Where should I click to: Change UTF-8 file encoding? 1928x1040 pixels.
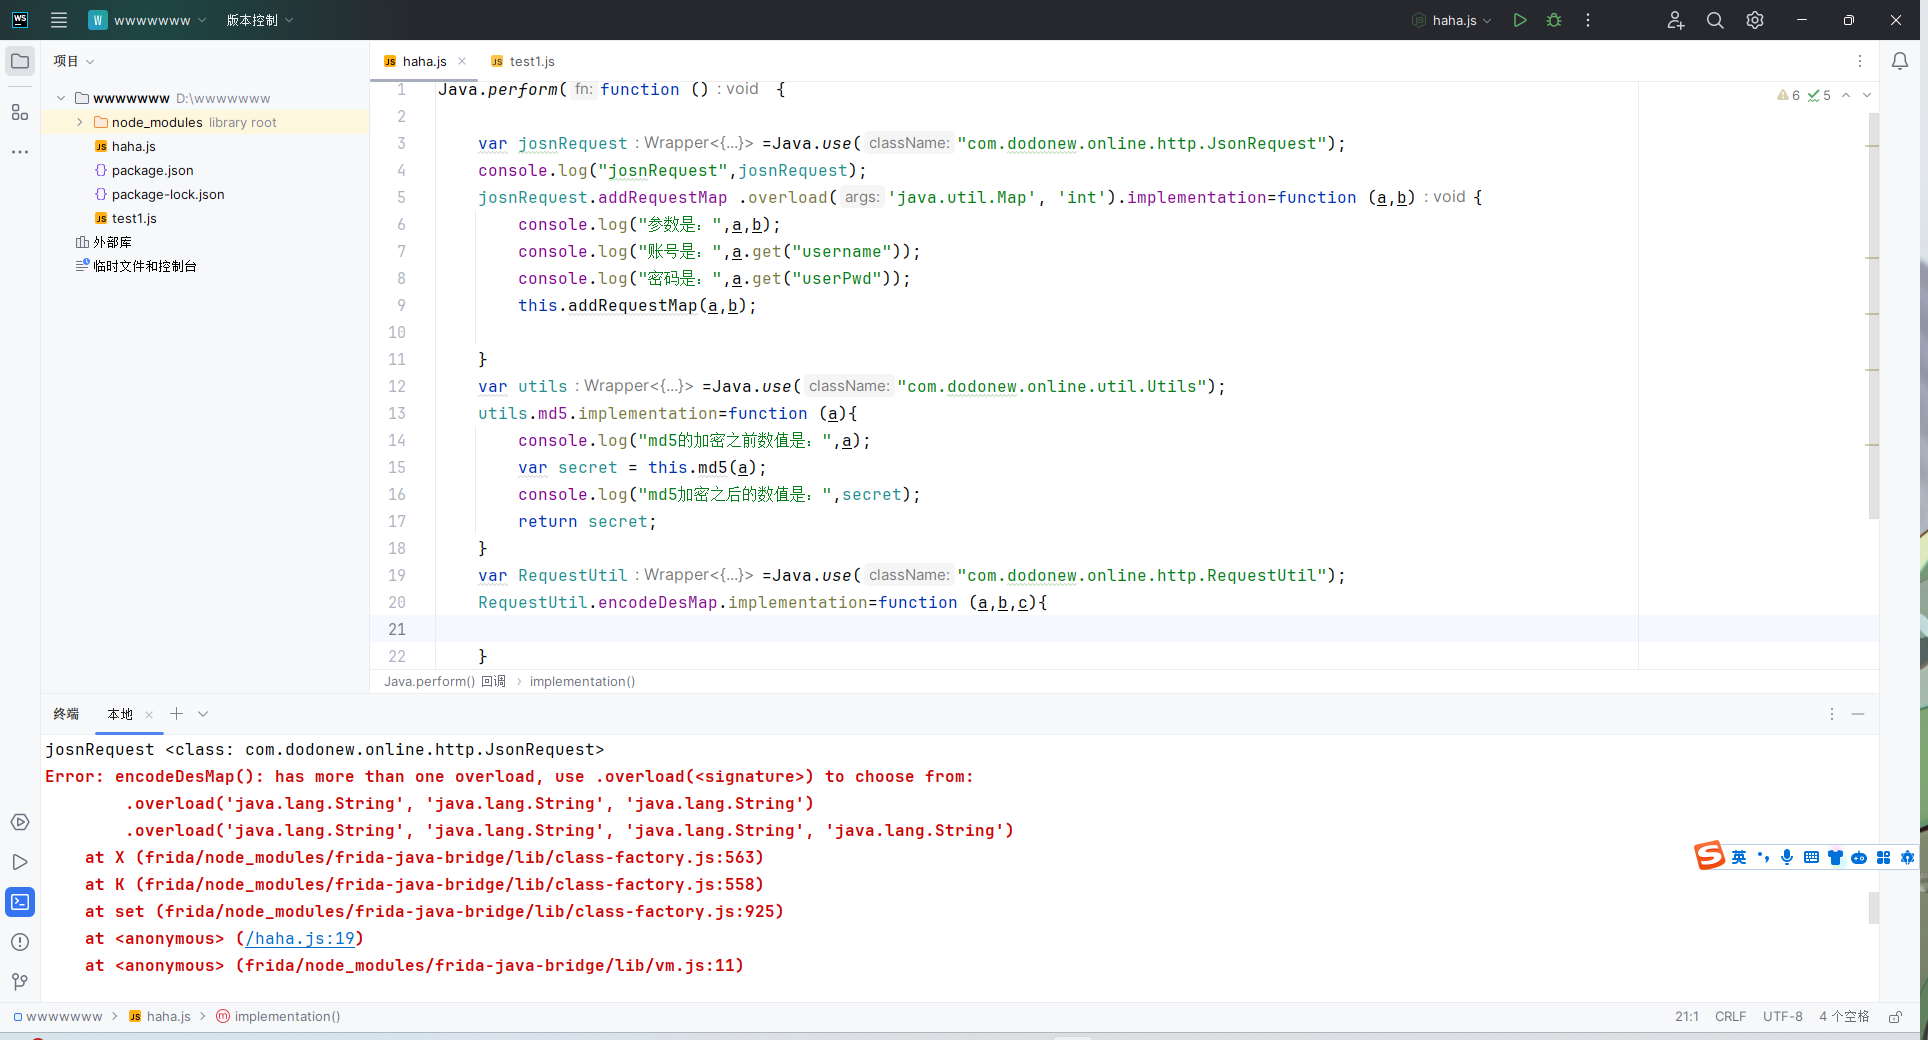tap(1783, 1016)
